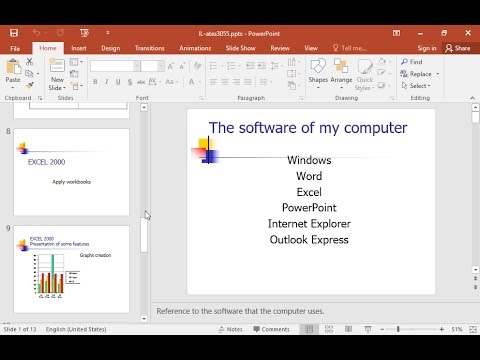Switch to the Insert tab
The image size is (480, 360).
[x=79, y=48]
